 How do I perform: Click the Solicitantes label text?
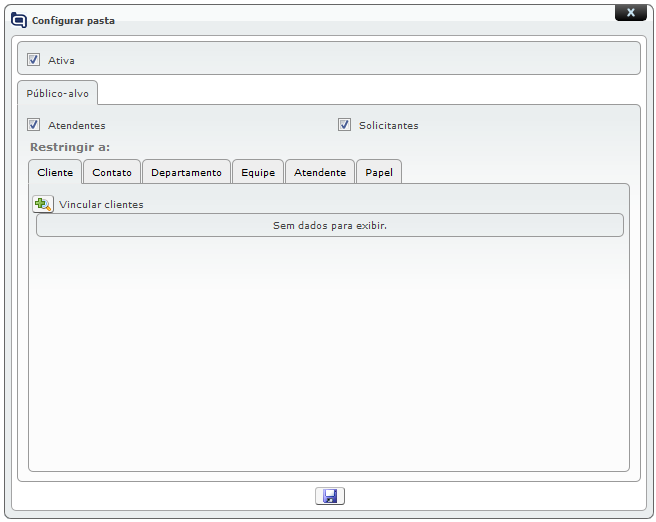pos(388,126)
